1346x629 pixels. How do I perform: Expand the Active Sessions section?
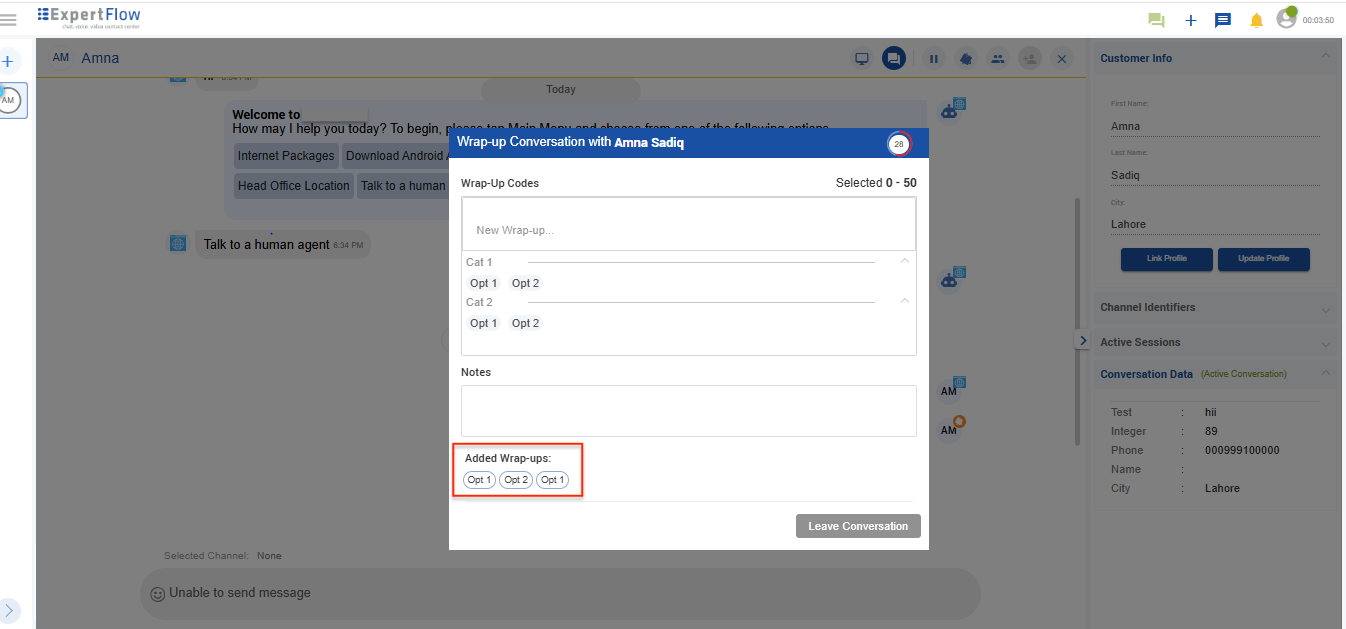coord(1325,344)
